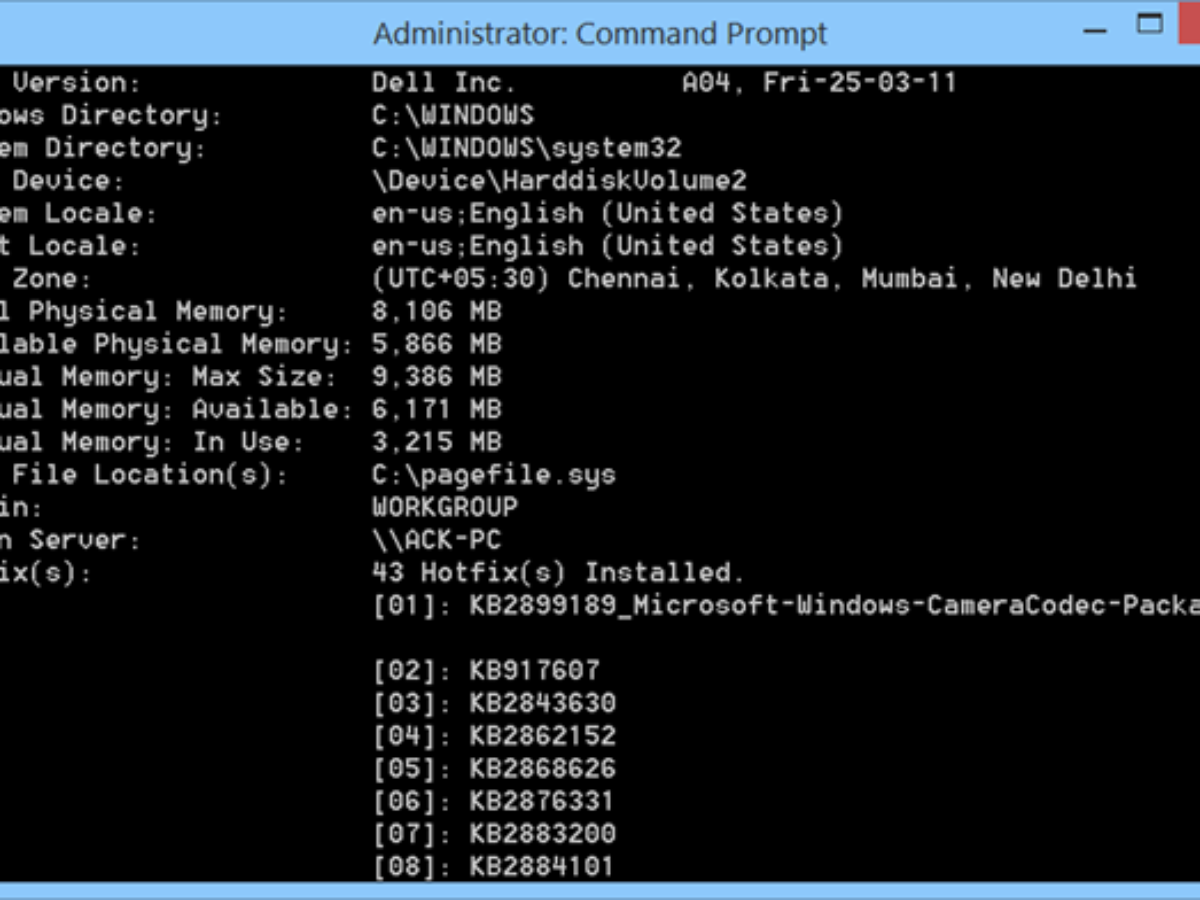Close the Command Prompt with red button
This screenshot has height=900, width=1200.
(x=1190, y=24)
